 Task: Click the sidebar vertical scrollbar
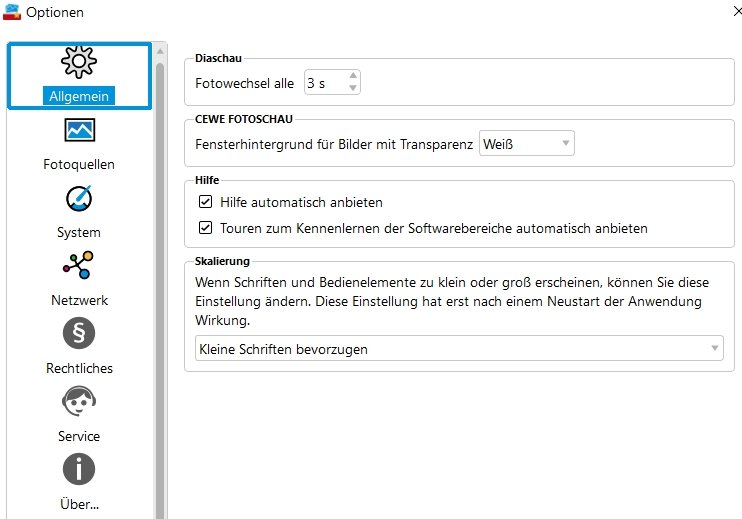click(x=160, y=290)
